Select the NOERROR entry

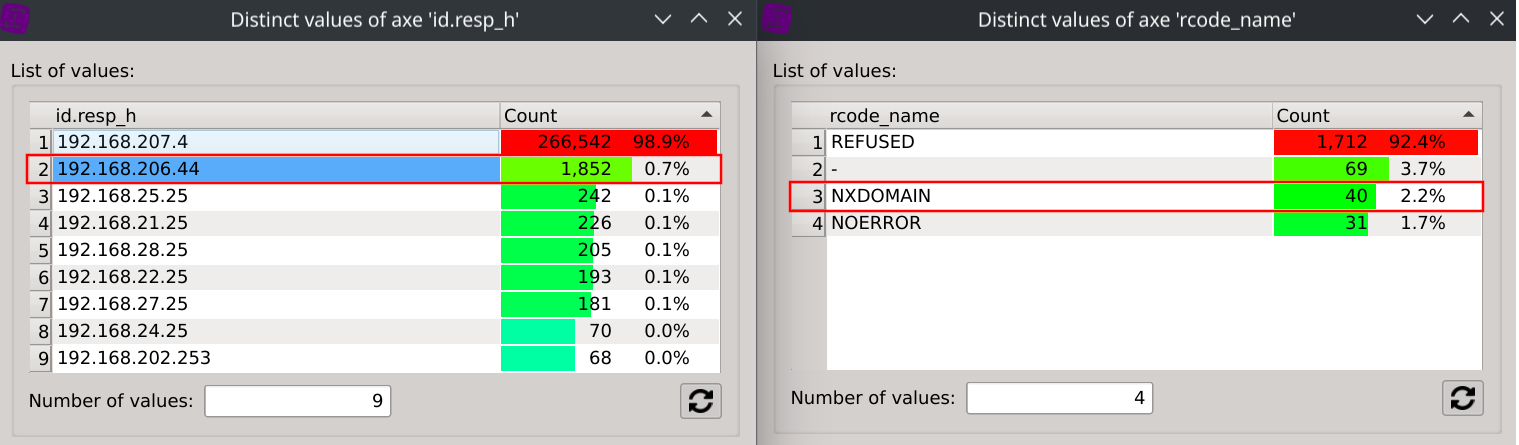click(x=1048, y=223)
